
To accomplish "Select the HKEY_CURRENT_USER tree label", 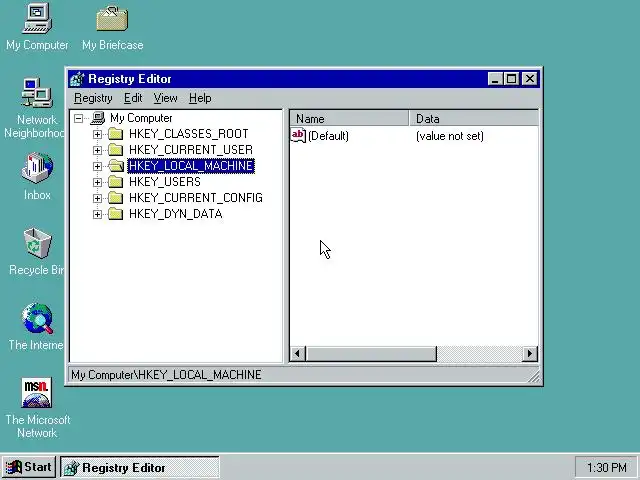I will click(191, 150).
